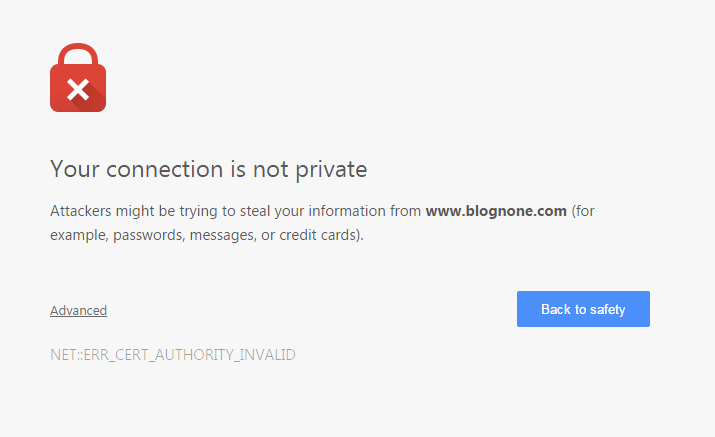Click the padlock's curved shackle
Screen dimensions: 715x437
[78, 55]
